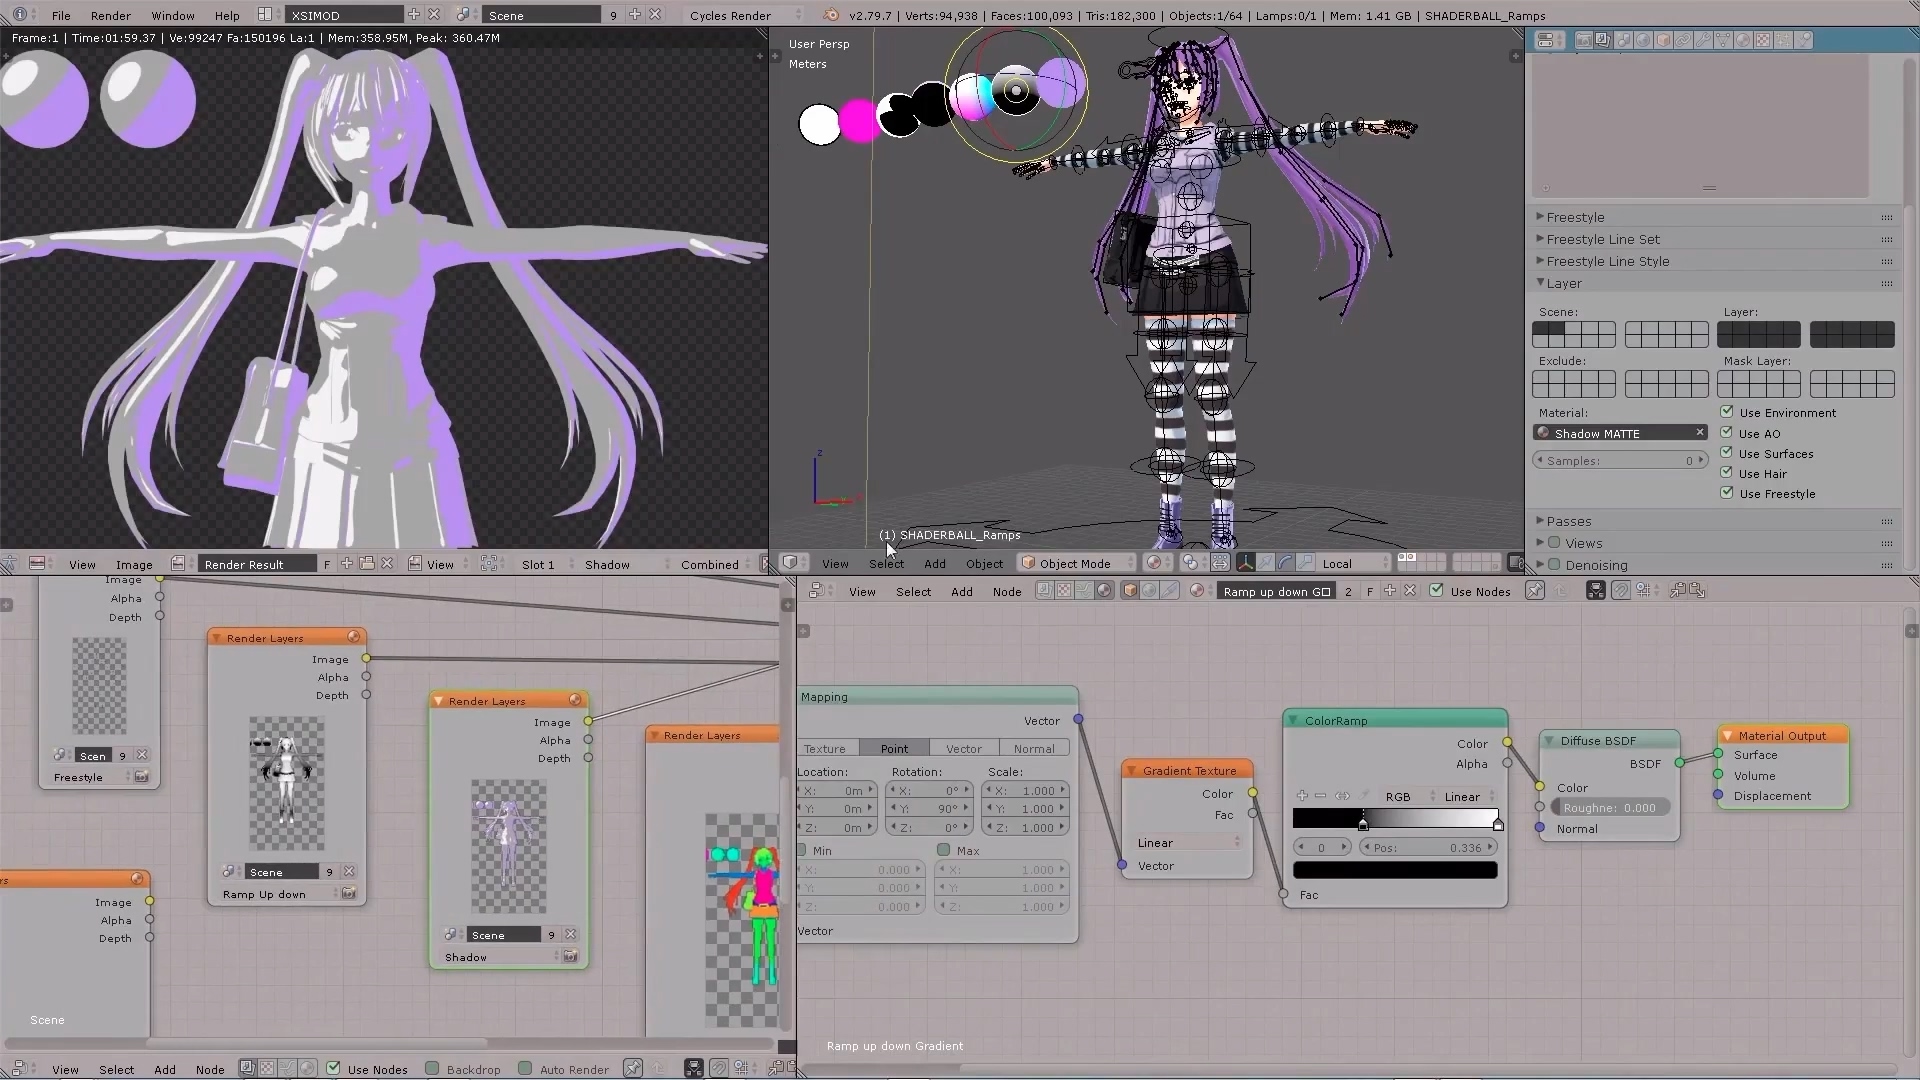Viewport: 1920px width, 1080px height.
Task: Open the Texture properties tab (checker icon)
Action: (1763, 40)
